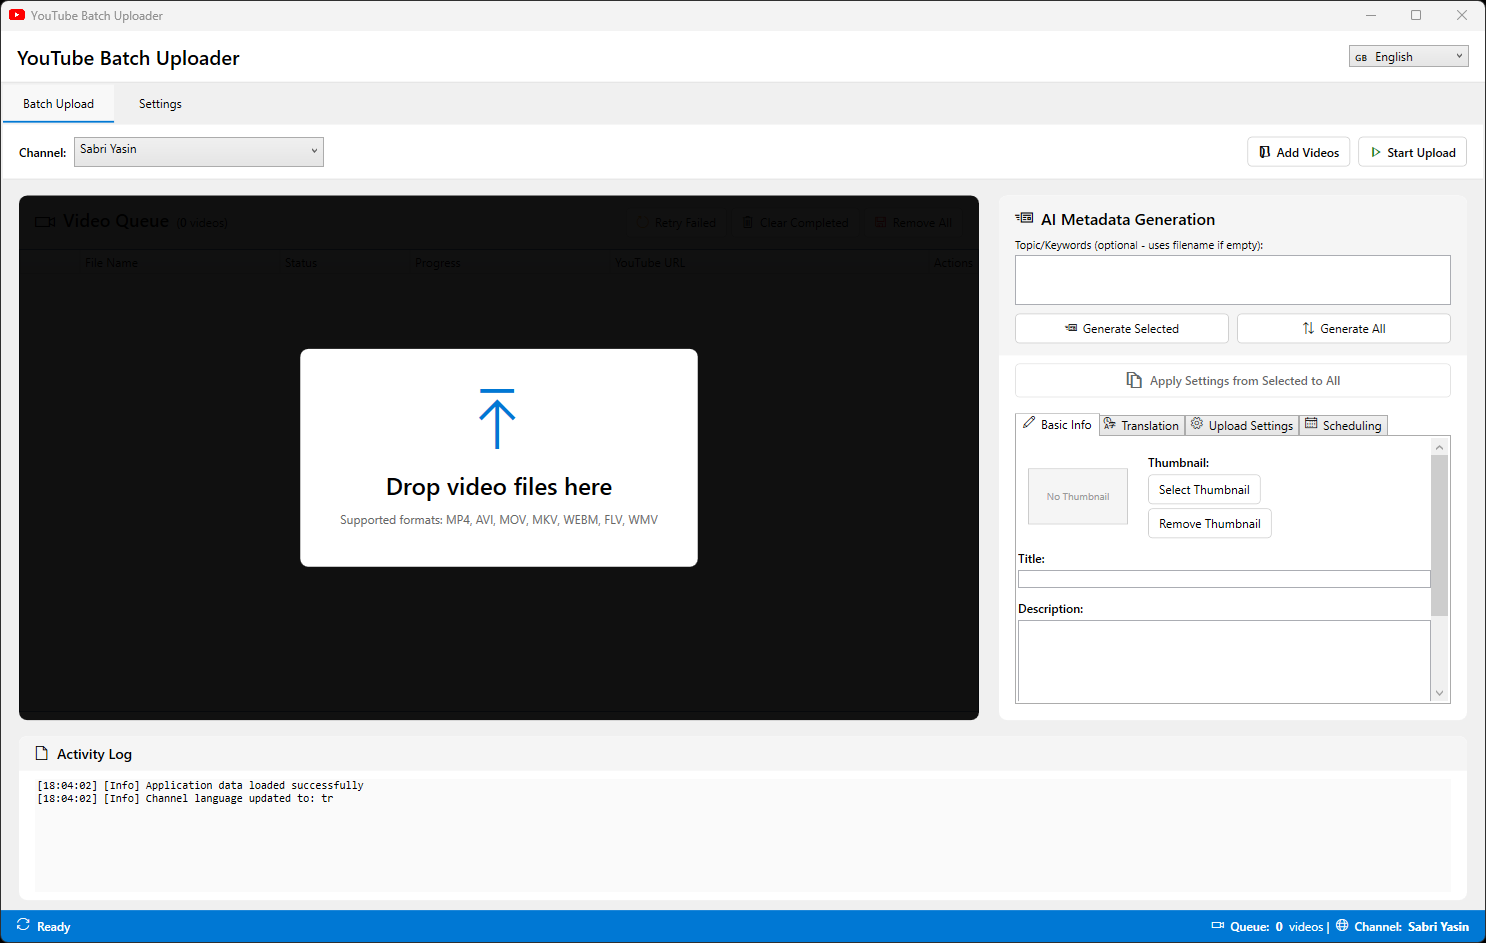This screenshot has height=943, width=1486.
Task: Expand the English language selector
Action: [x=1408, y=57]
